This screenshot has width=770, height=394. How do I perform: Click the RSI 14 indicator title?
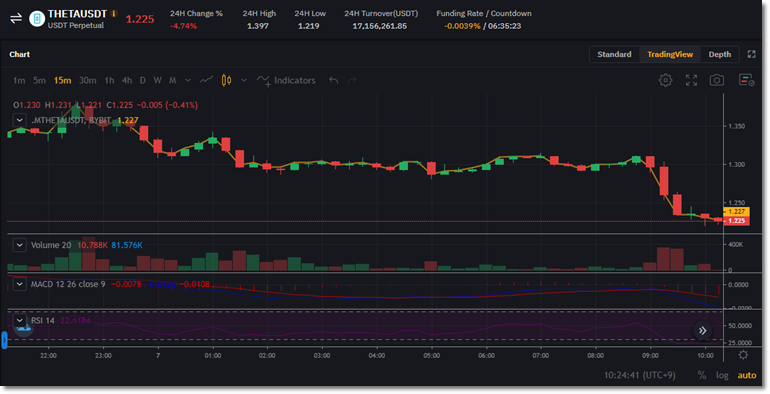[43, 320]
